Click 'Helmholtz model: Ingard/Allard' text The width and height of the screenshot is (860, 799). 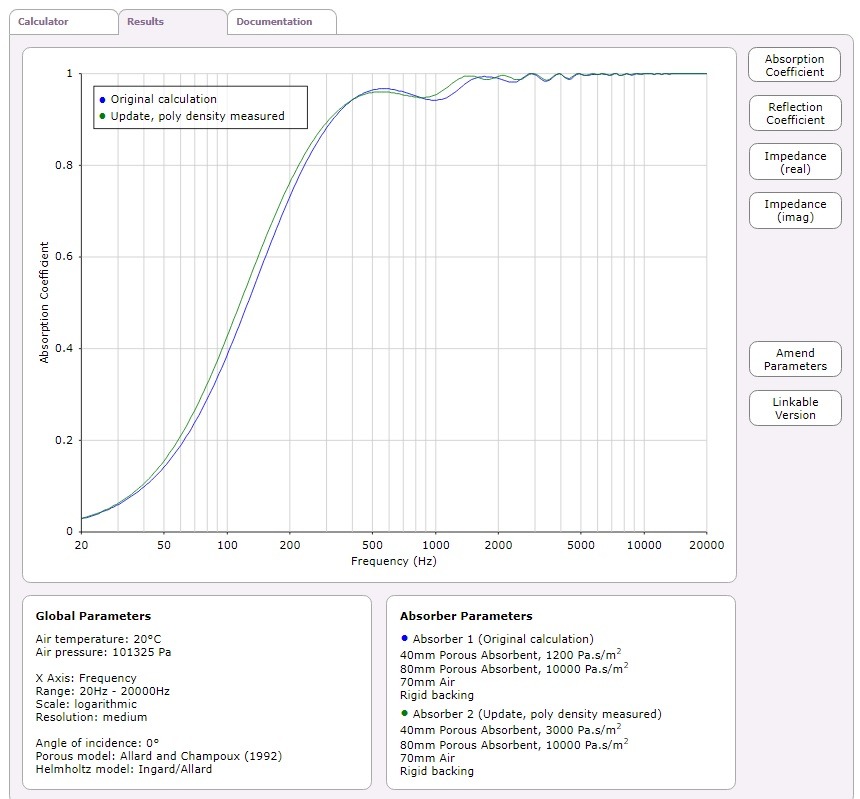(x=123, y=769)
